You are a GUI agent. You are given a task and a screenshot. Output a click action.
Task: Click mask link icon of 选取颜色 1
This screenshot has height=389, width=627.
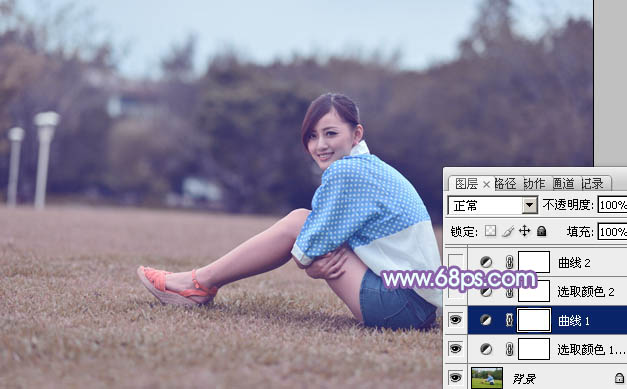point(509,349)
